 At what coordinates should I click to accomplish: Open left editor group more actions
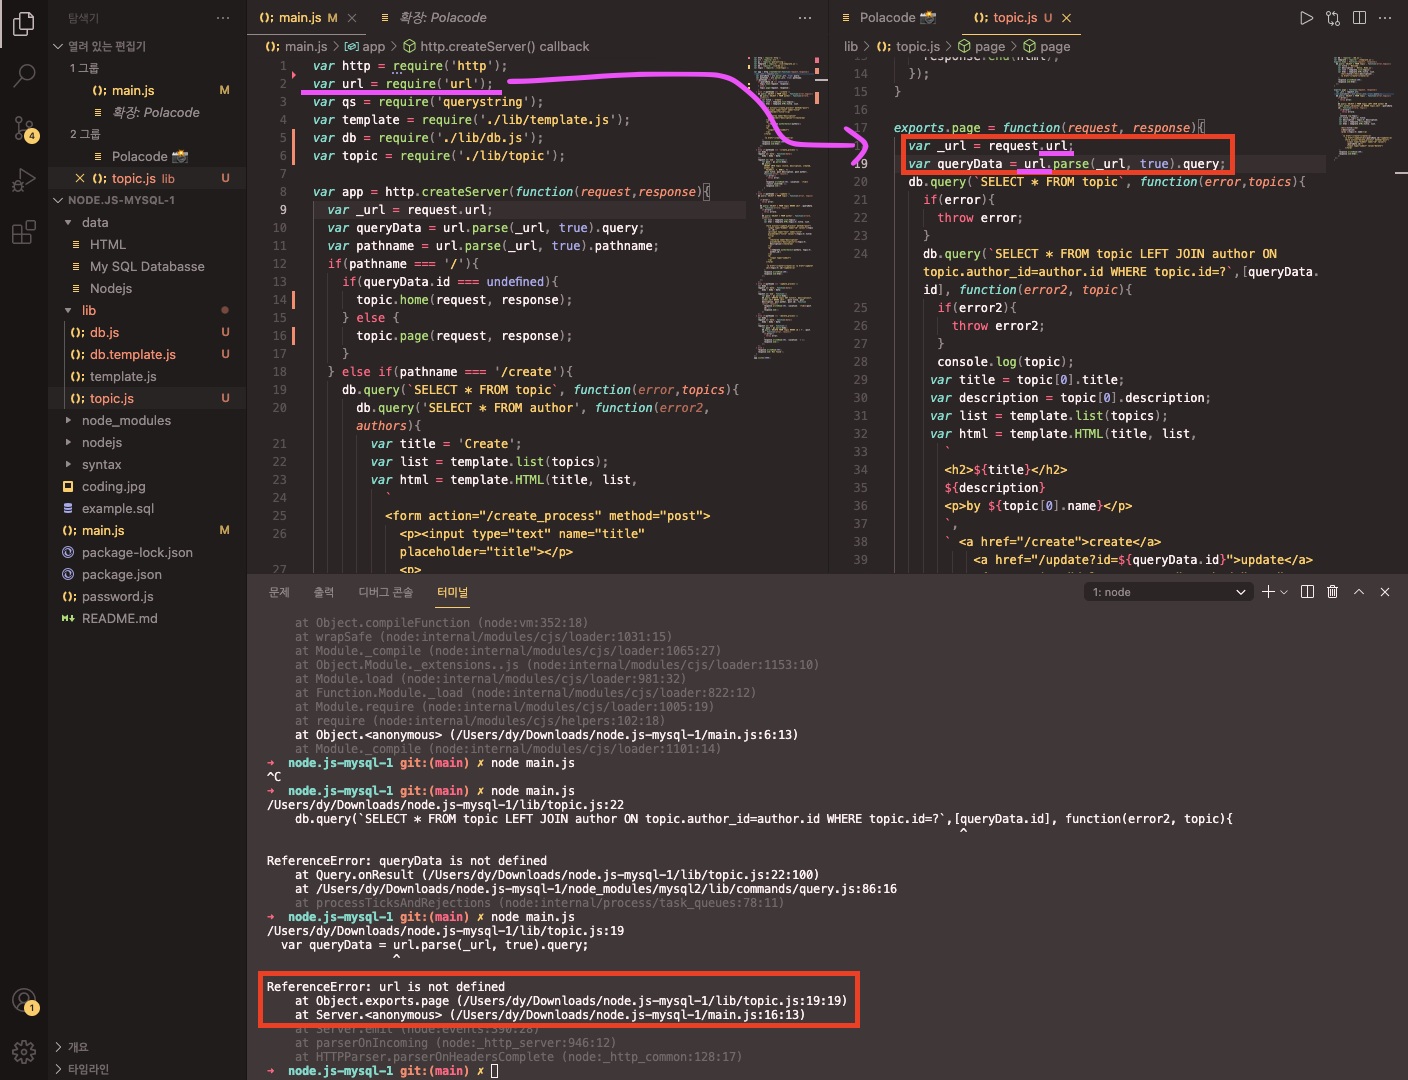pos(805,18)
